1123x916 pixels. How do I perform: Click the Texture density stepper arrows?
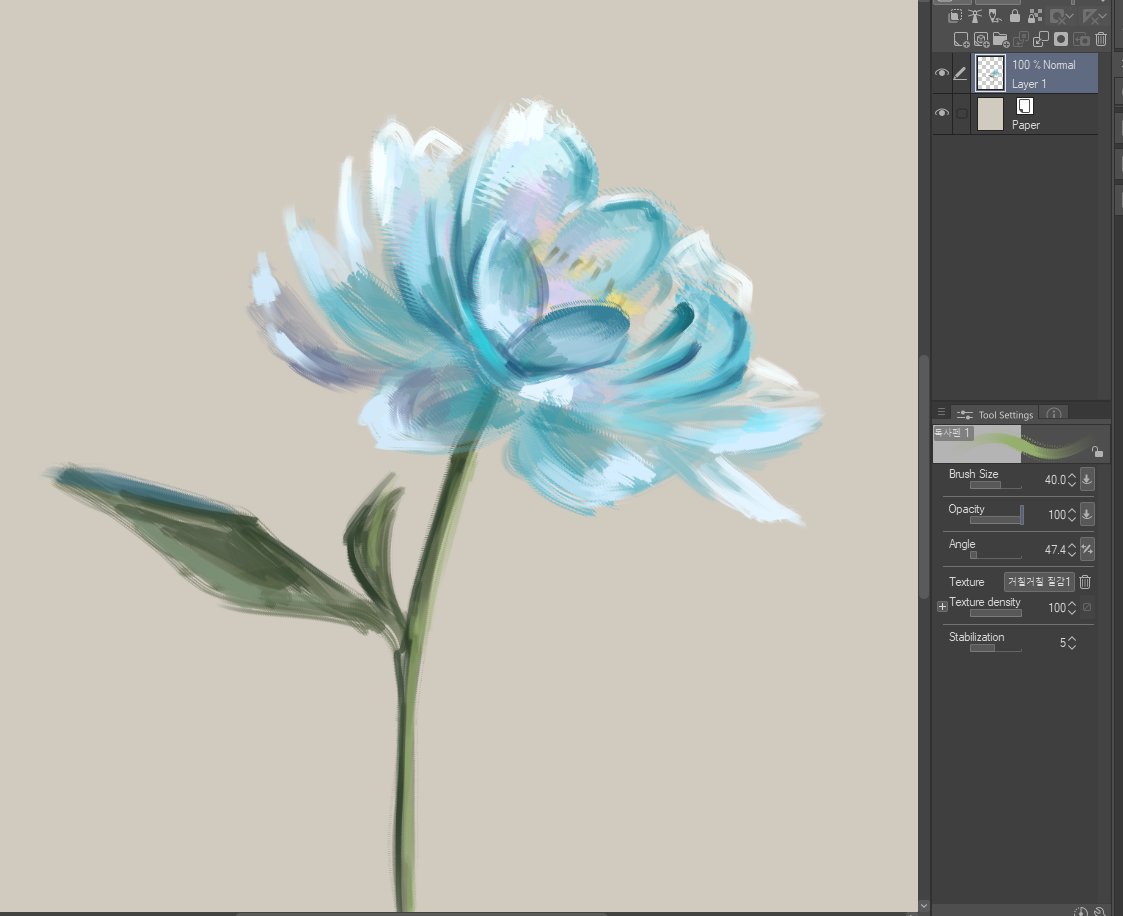pyautogui.click(x=1071, y=608)
